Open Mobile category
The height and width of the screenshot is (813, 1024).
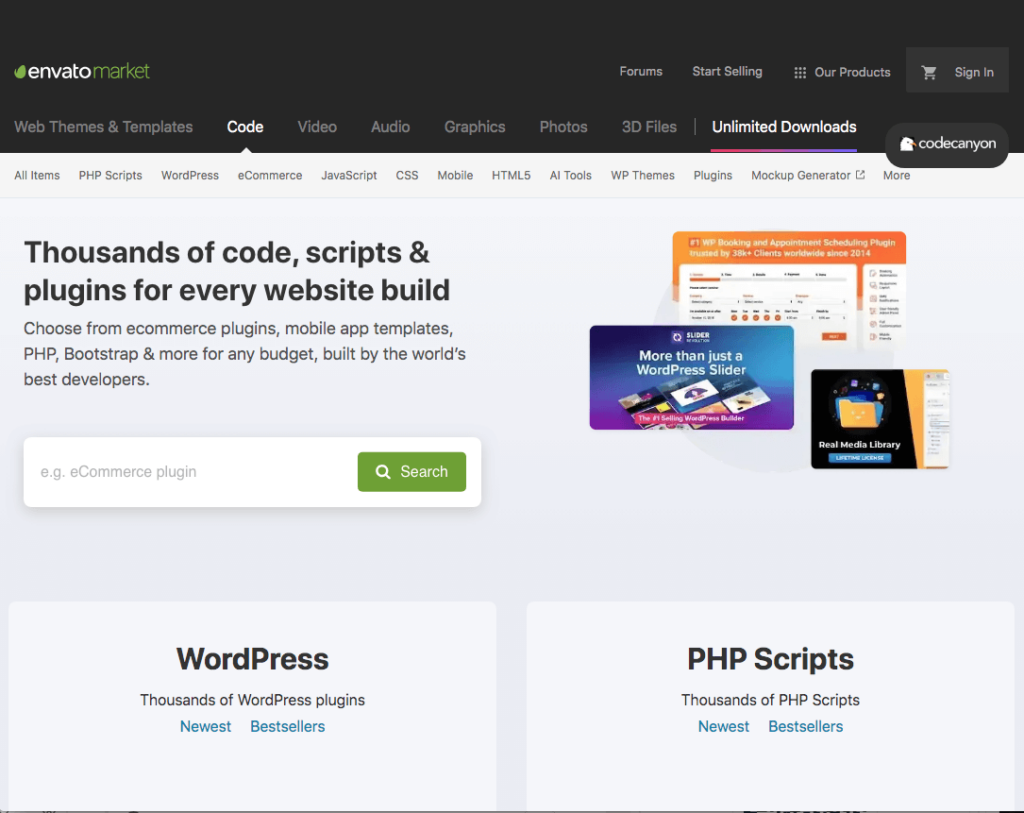tap(455, 175)
